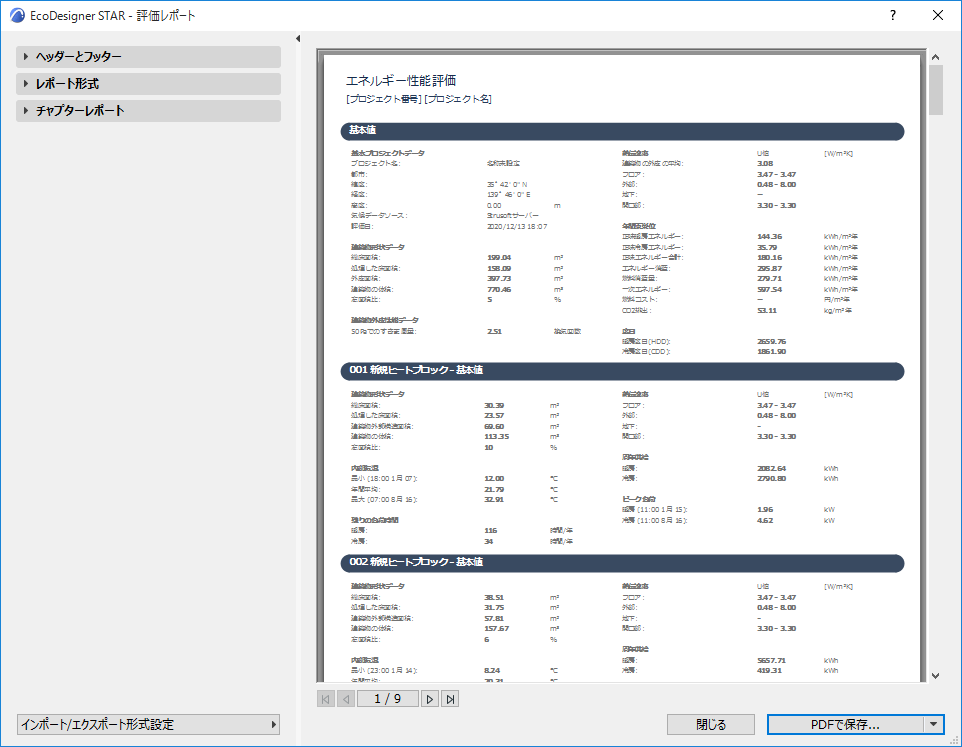Click the PDFで保存... button

click(845, 724)
